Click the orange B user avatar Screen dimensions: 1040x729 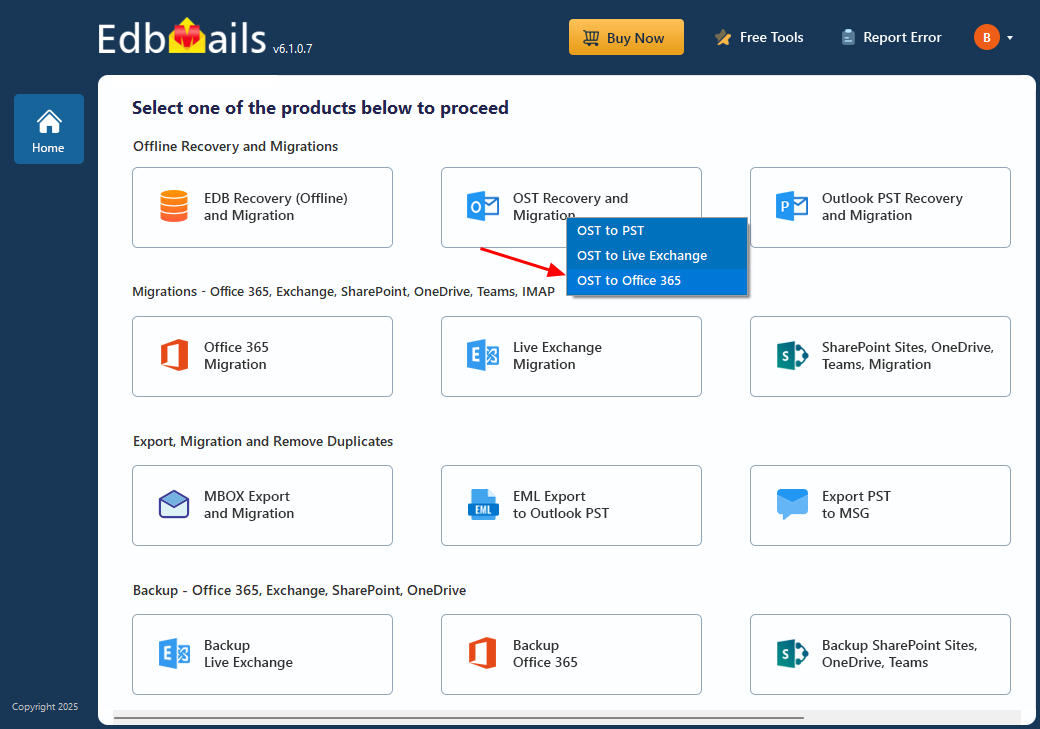click(986, 37)
